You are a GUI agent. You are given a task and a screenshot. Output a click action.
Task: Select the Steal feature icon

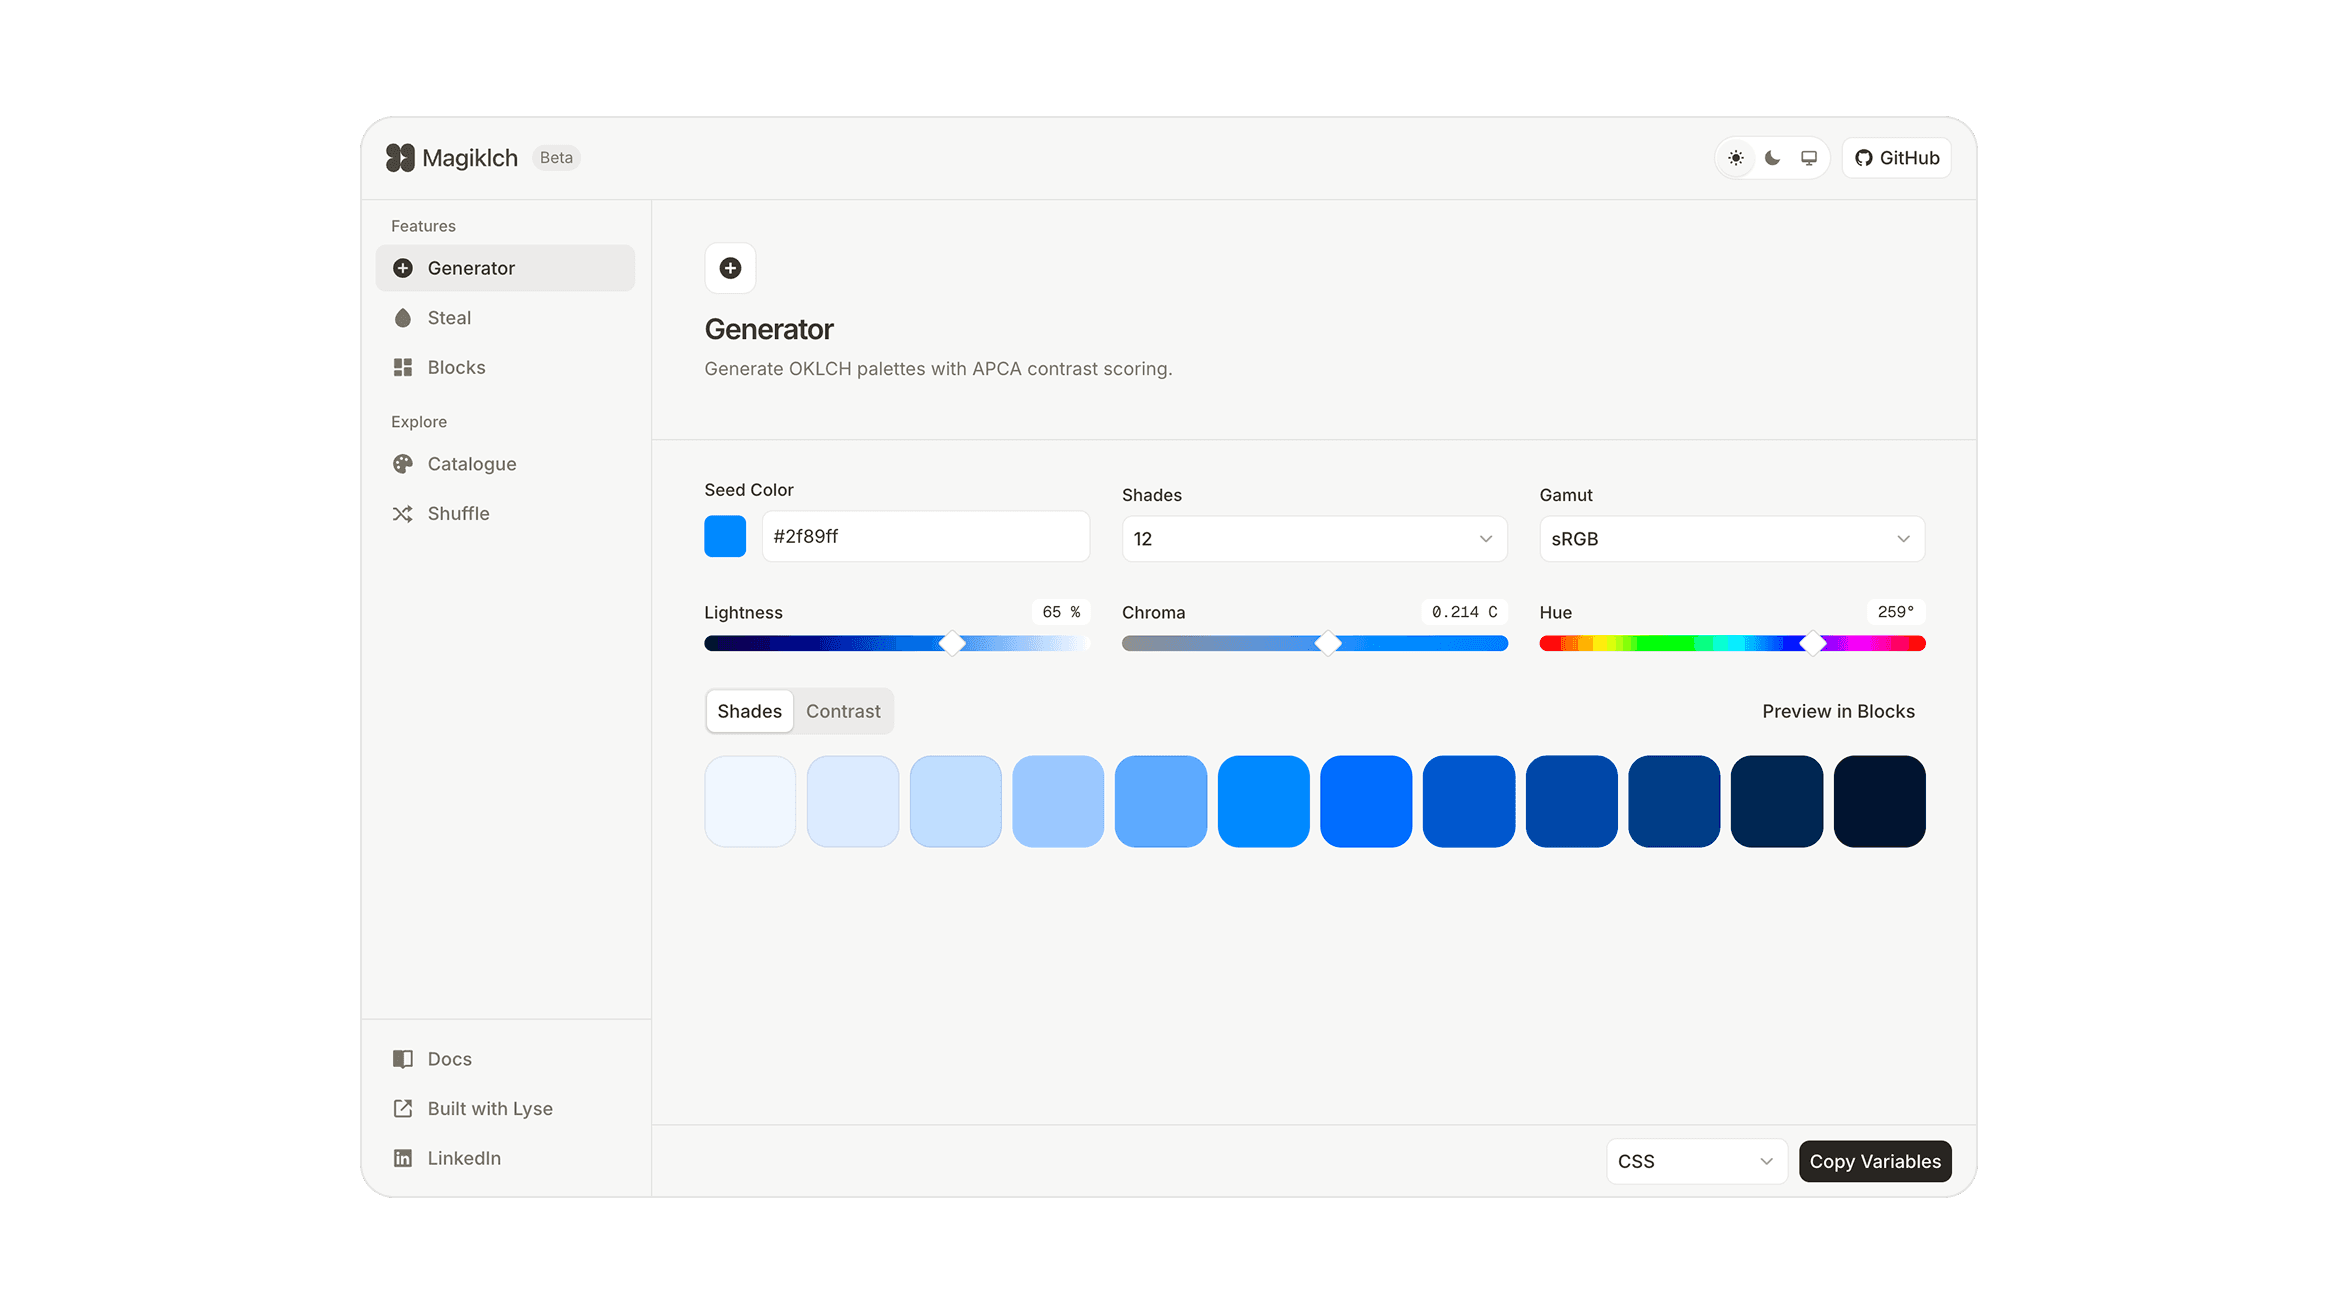coord(403,317)
